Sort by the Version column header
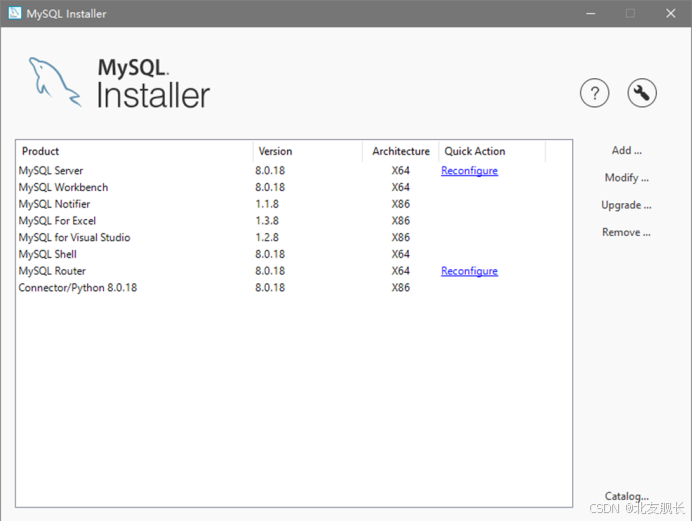693x522 pixels. coord(308,151)
